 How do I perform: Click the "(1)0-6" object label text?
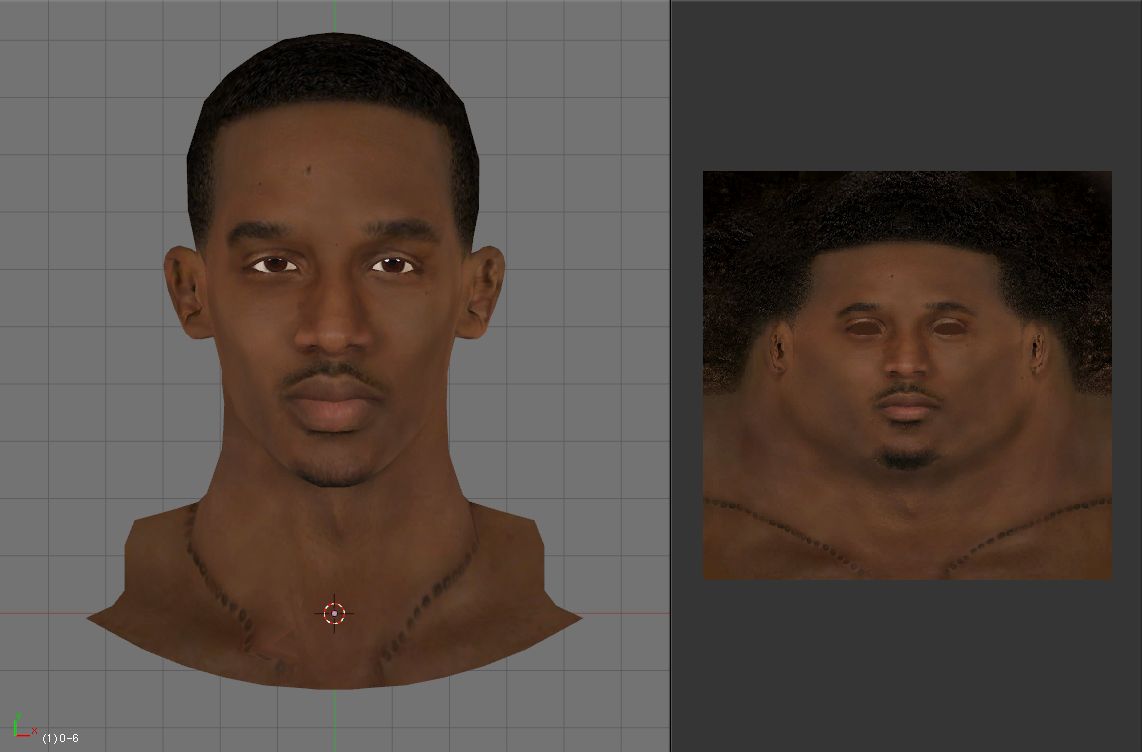[60, 738]
